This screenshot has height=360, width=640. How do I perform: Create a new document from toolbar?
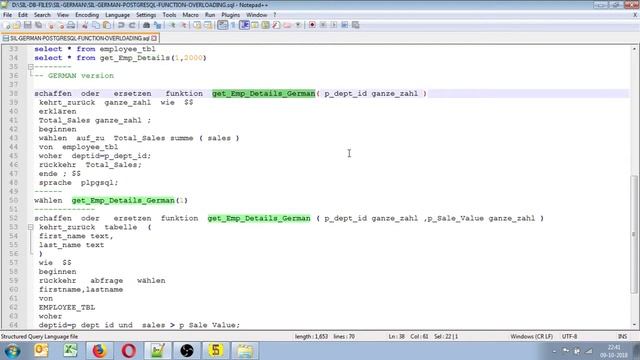(x=6, y=25)
